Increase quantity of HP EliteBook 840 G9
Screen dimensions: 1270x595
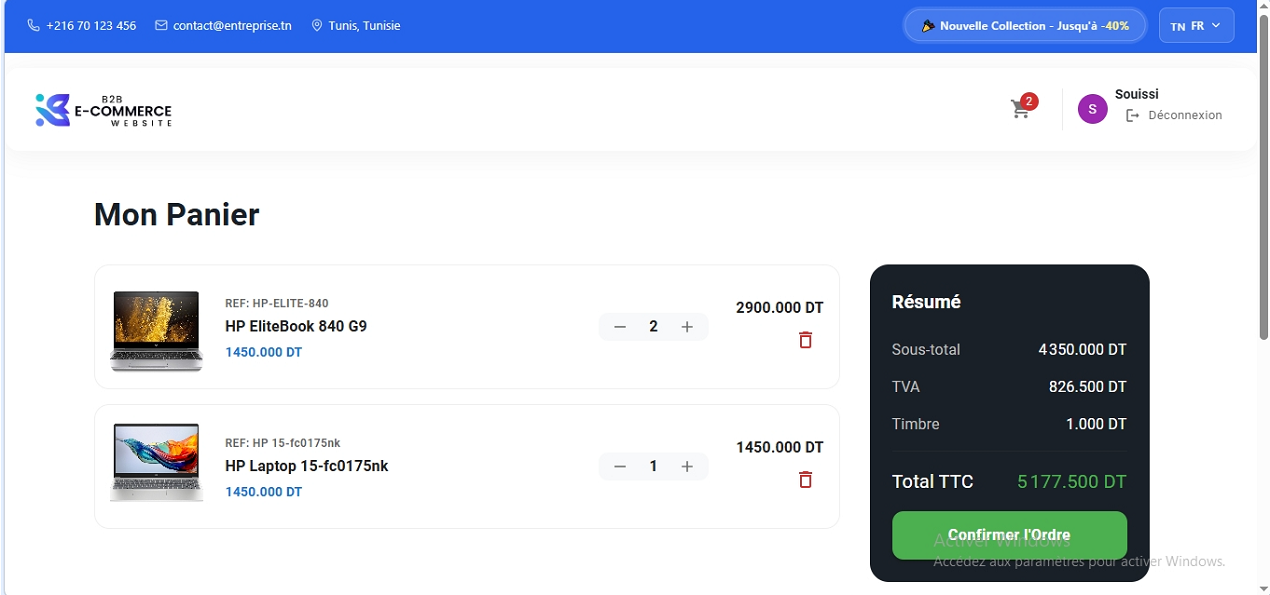(687, 327)
